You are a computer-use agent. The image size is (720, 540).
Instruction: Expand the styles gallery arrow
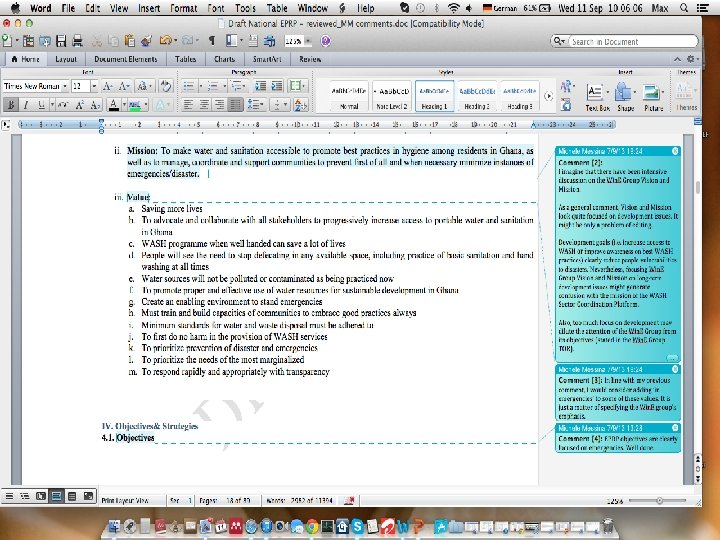coord(548,96)
